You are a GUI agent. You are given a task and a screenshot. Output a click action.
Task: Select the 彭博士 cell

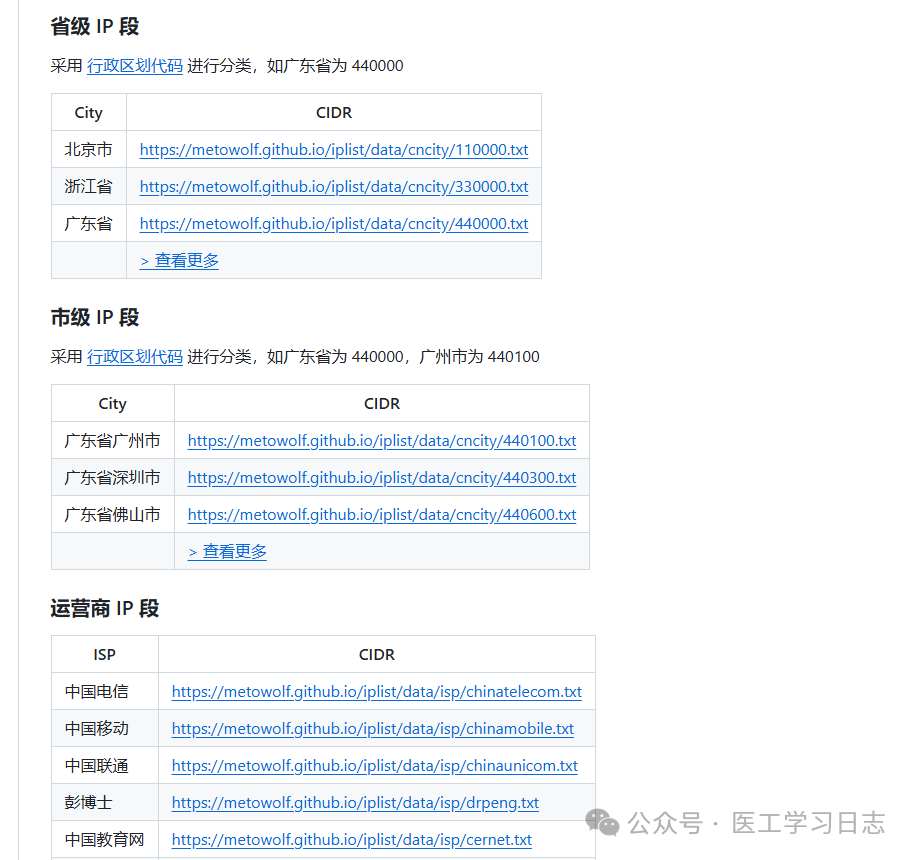tap(104, 803)
